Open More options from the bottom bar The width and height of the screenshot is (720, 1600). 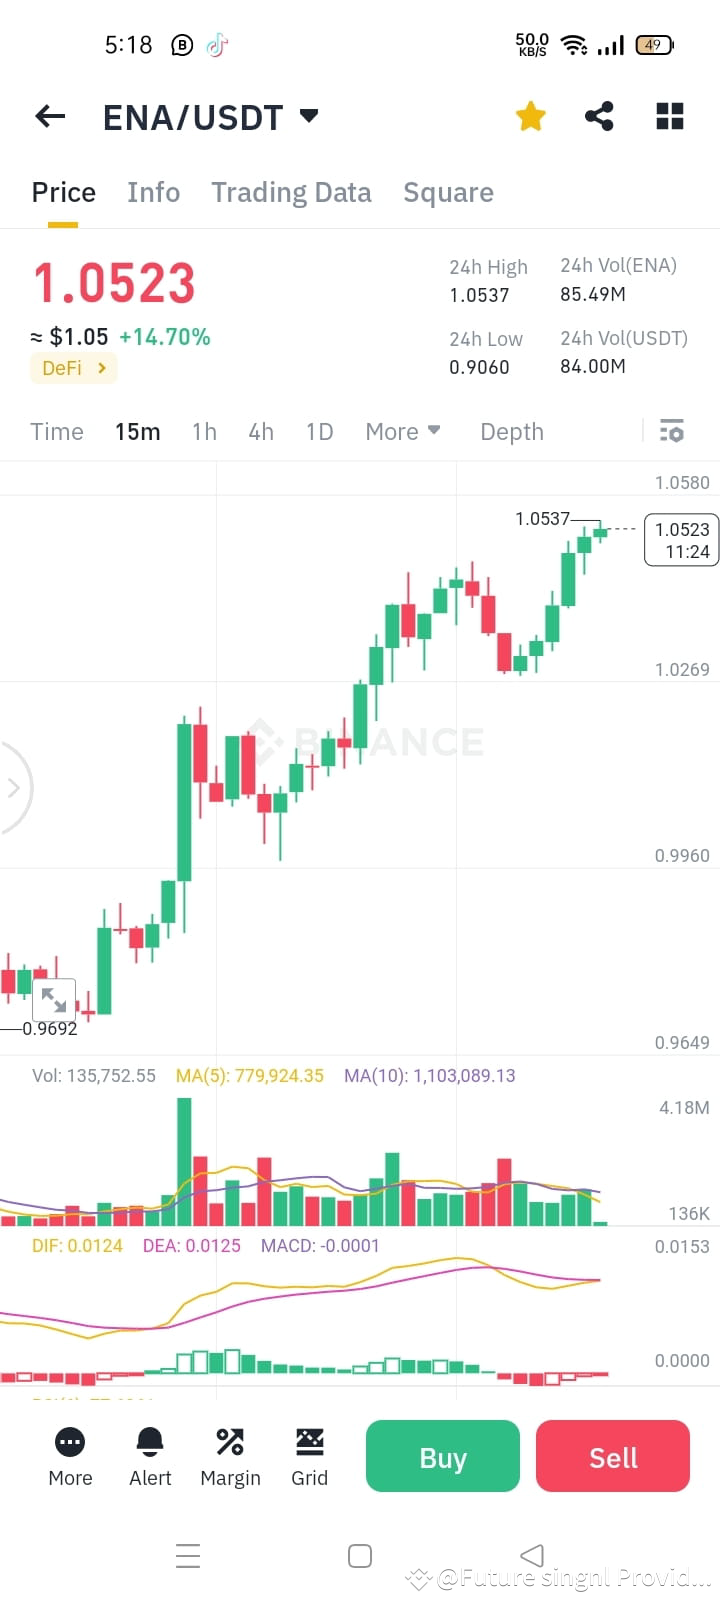click(x=69, y=1456)
